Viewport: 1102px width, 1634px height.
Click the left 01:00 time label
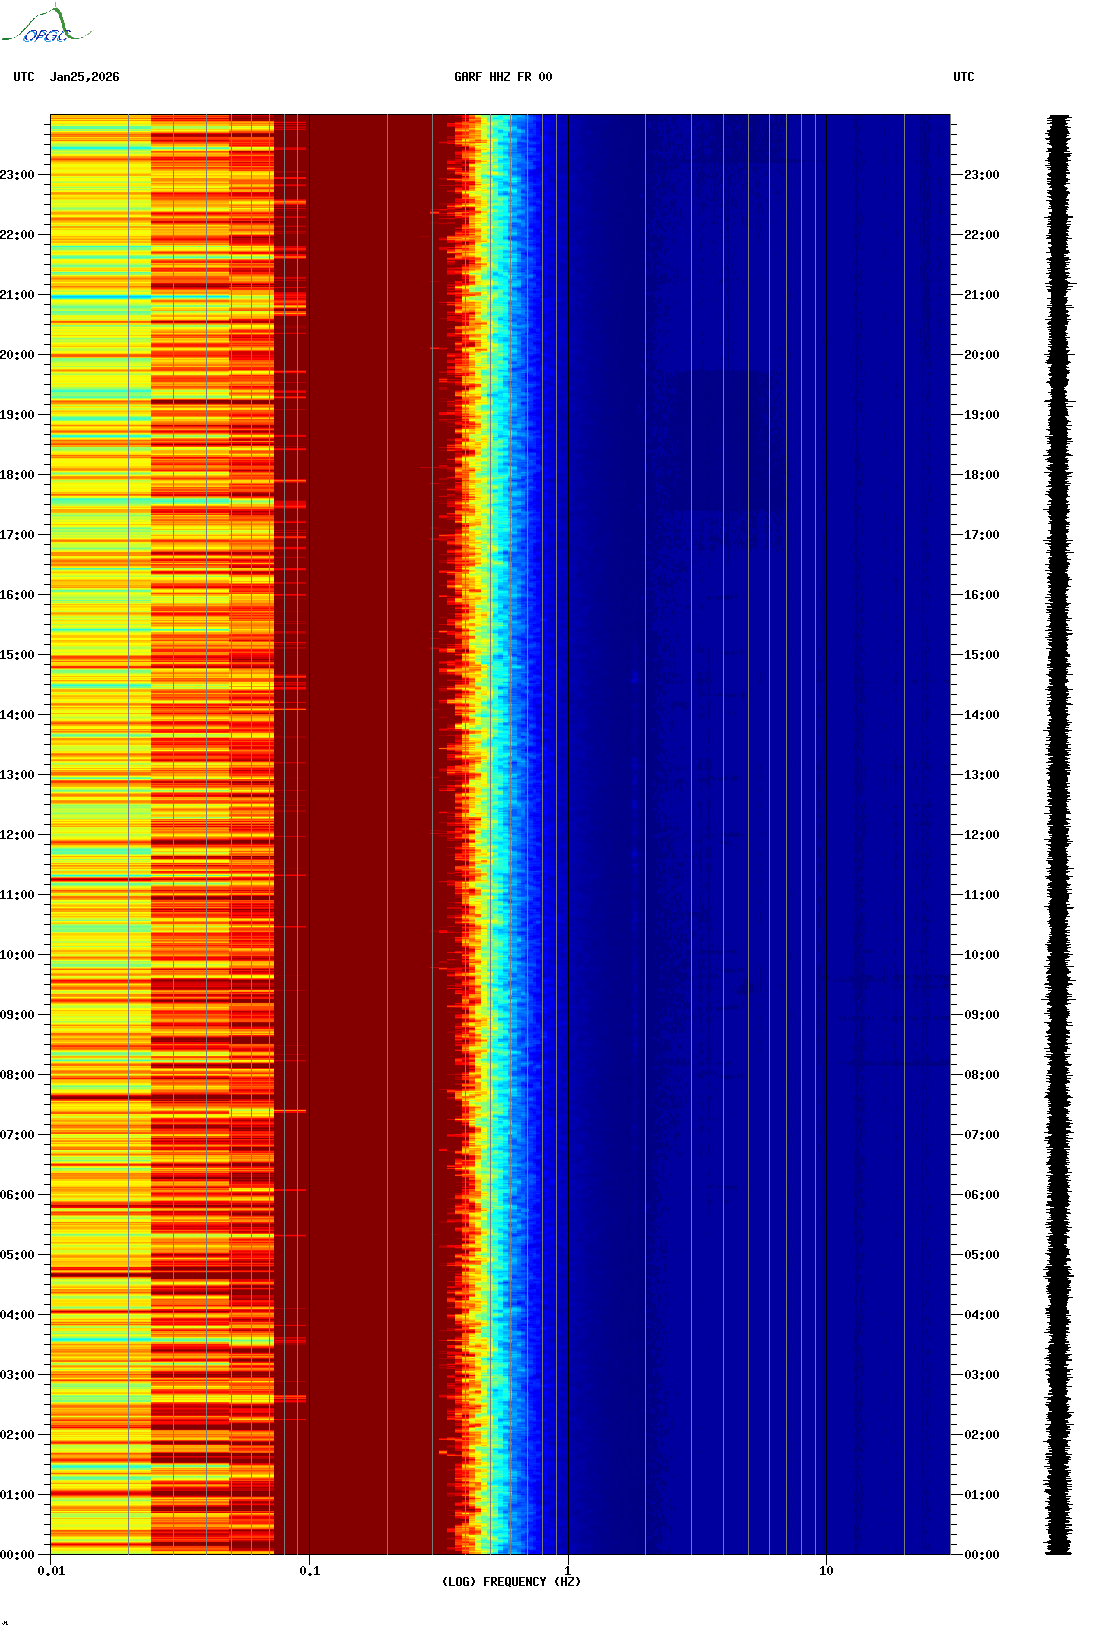(17, 1495)
